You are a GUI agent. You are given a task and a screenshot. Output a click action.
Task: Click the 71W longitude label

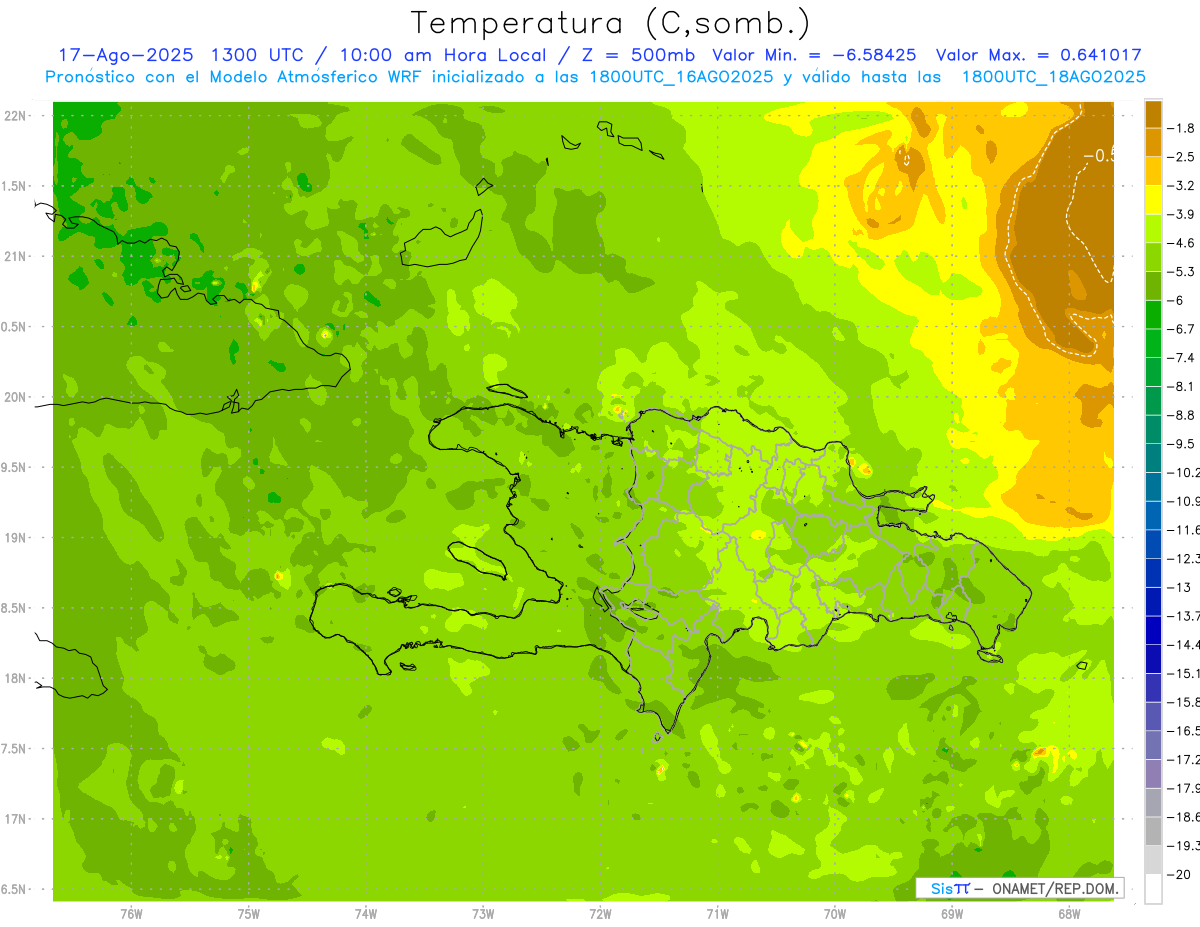(x=717, y=914)
